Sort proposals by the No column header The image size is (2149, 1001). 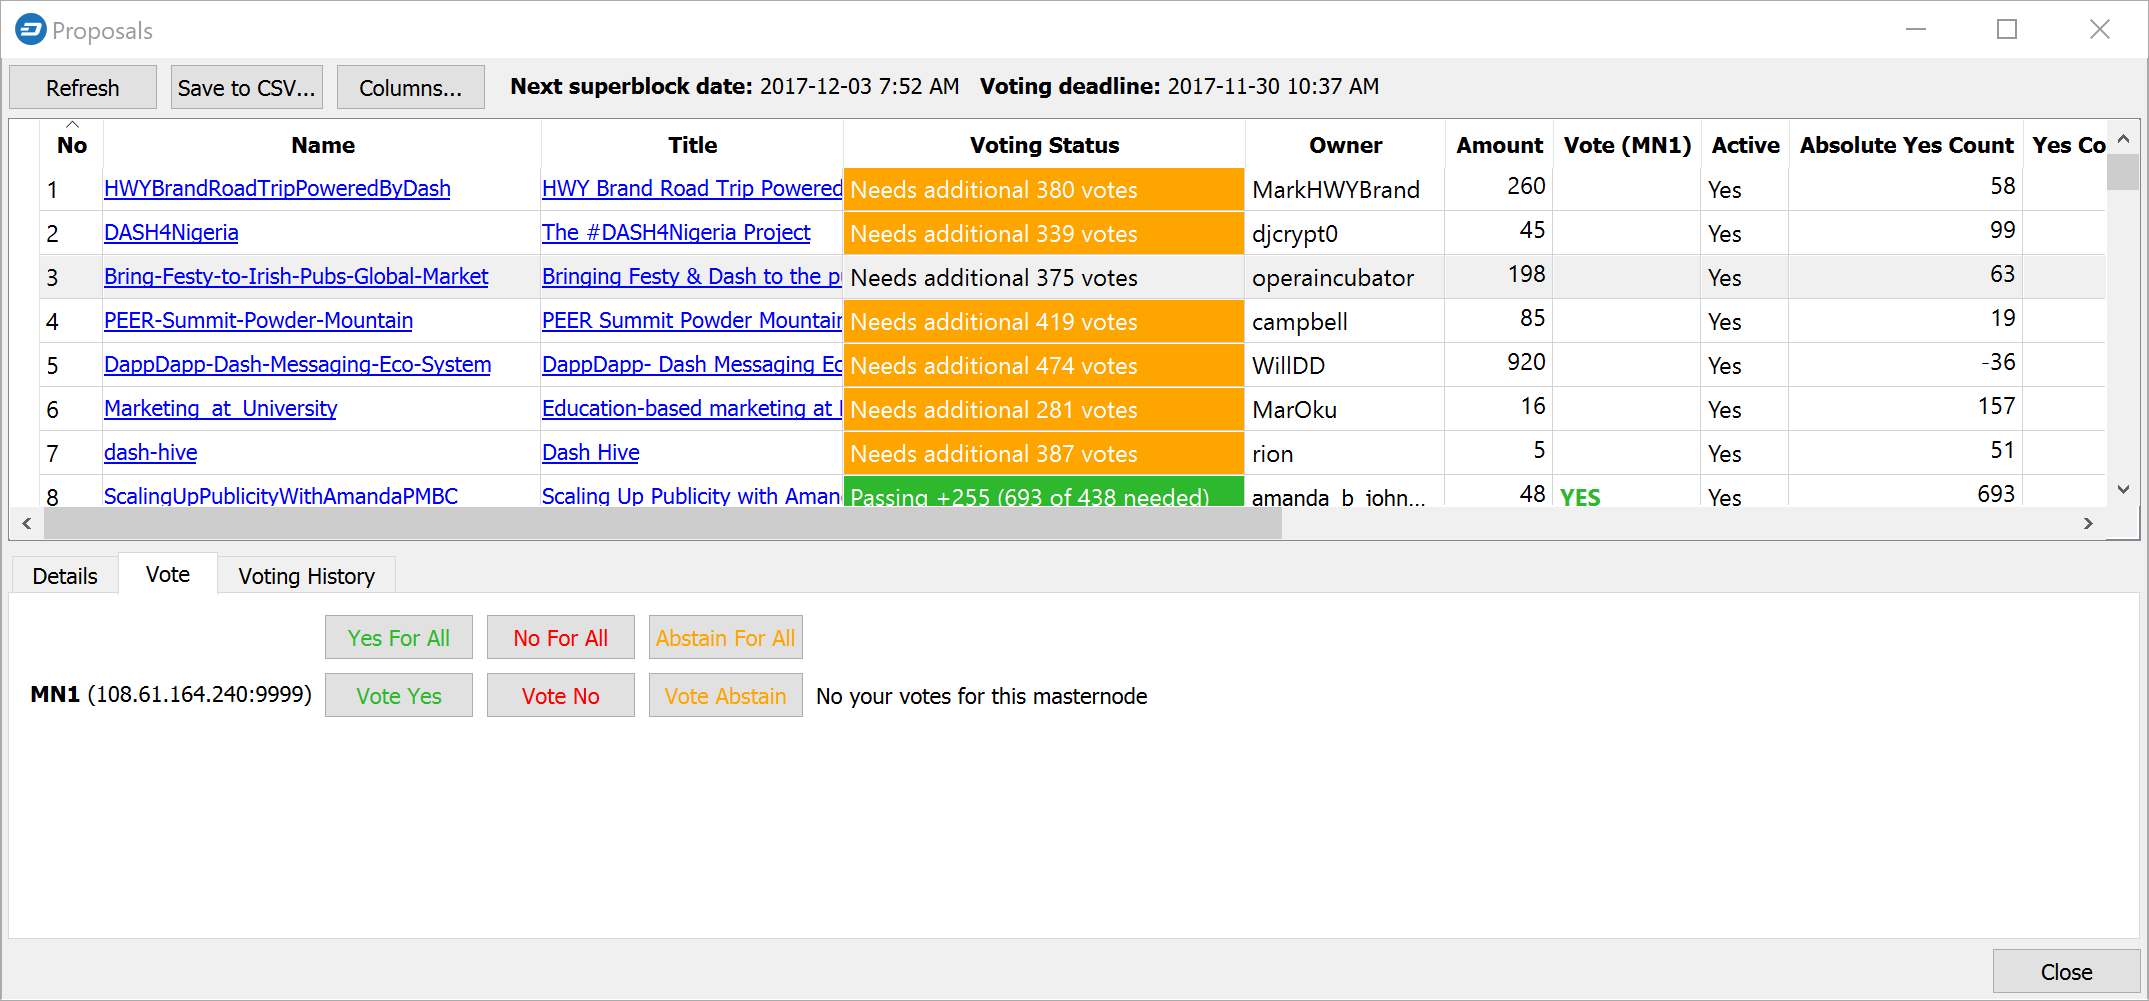(x=72, y=145)
